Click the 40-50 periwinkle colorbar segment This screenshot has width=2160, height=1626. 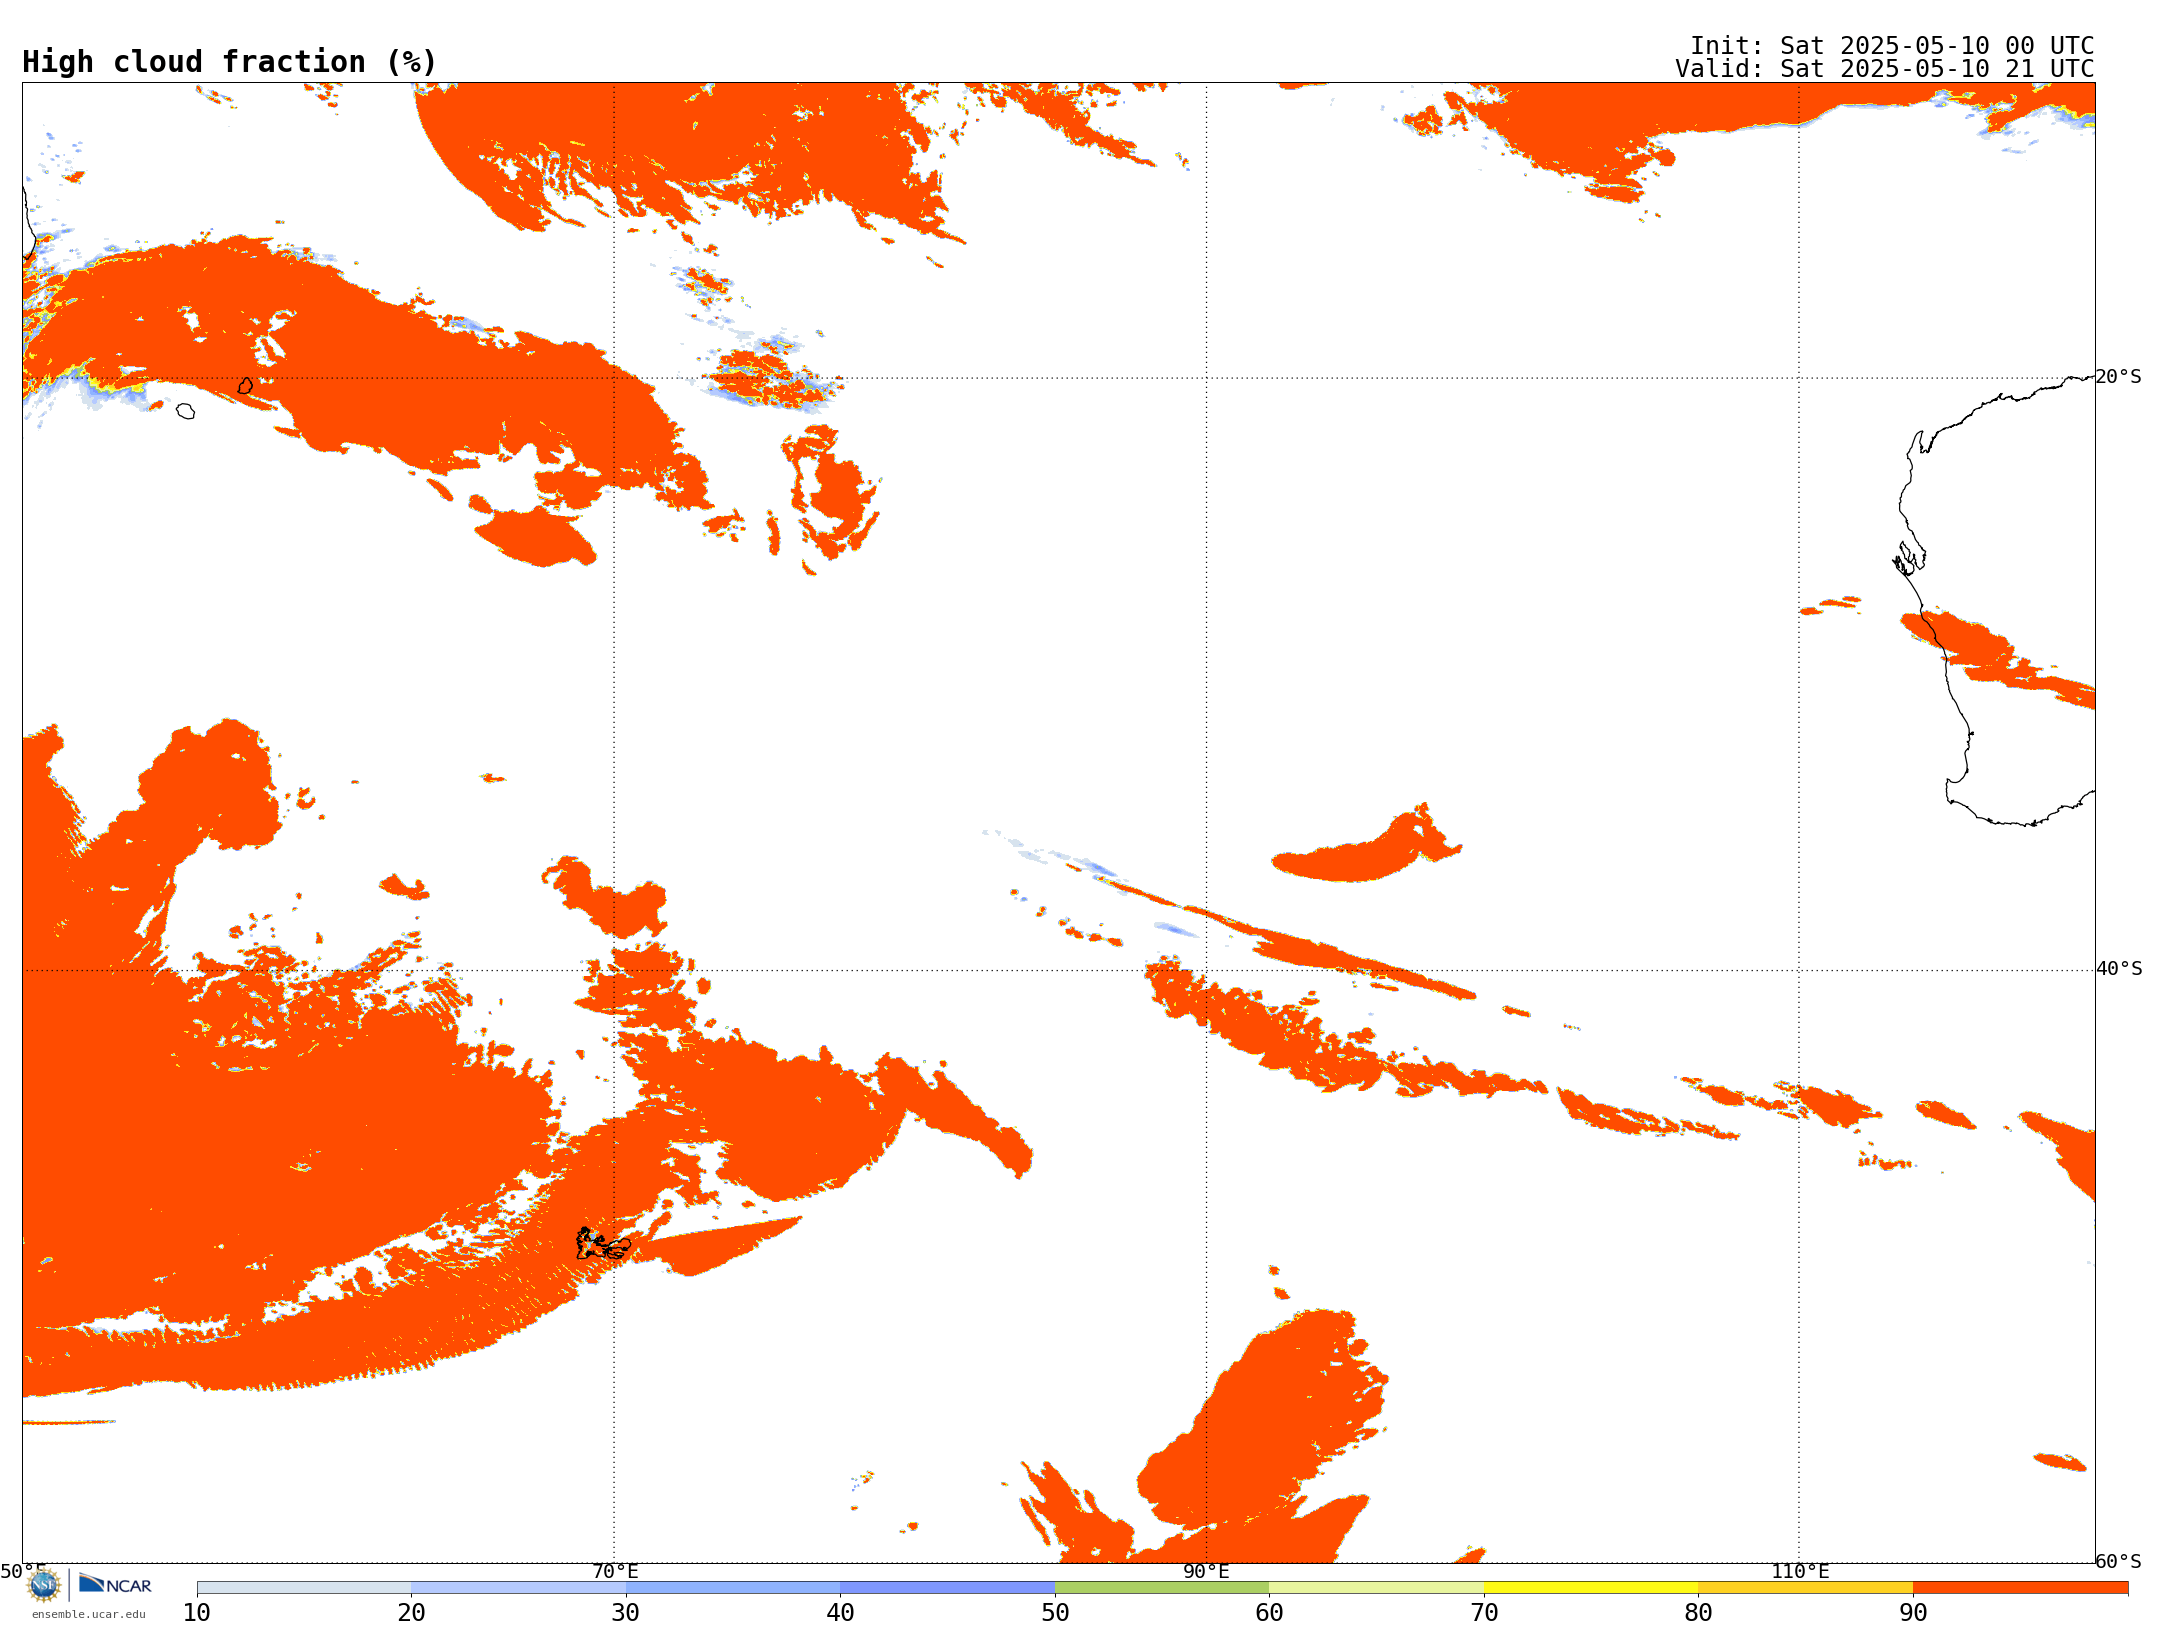click(x=947, y=1588)
